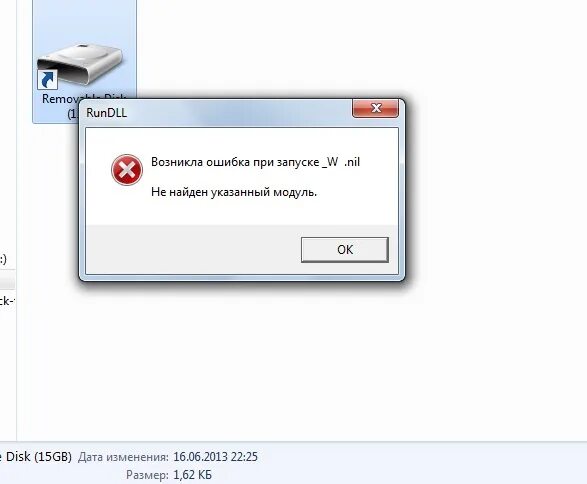The height and width of the screenshot is (484, 587).
Task: Close the RunDLL error dialog with X
Action: tap(375, 108)
